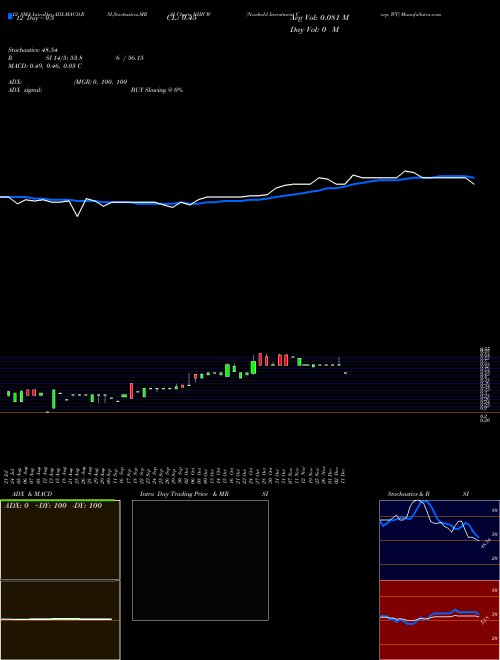500x660 pixels.
Task: Click the SI 14/5: 53.8 reading
Action: point(64,58)
